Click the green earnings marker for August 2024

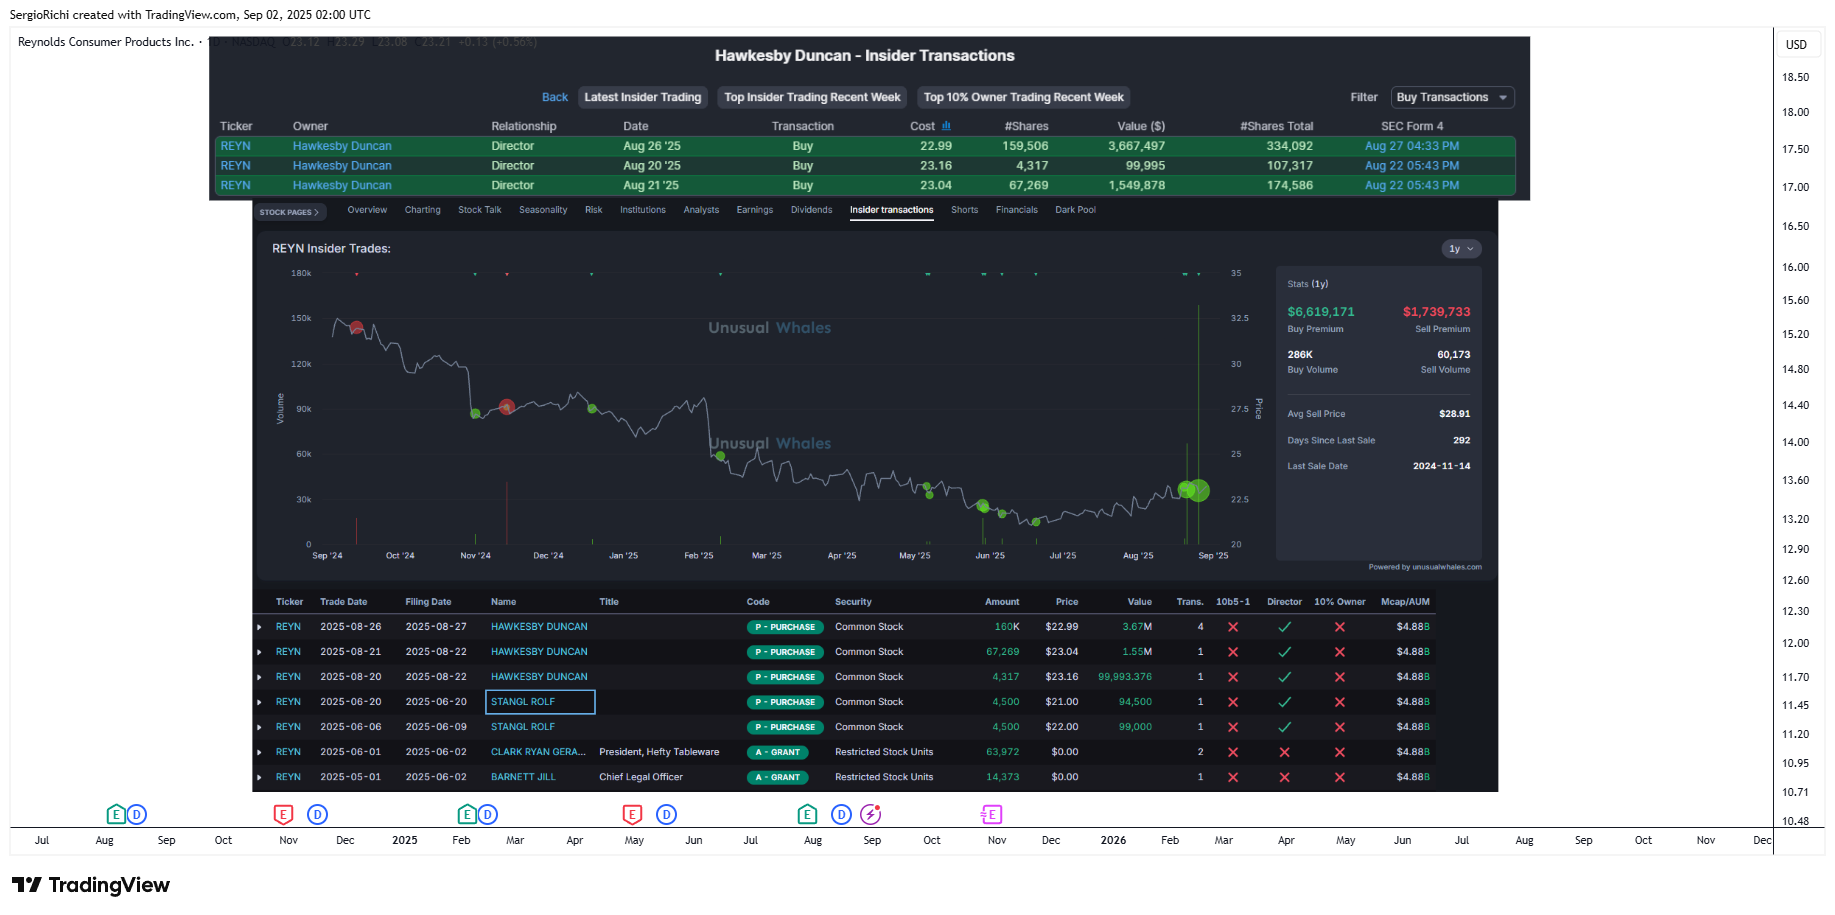click(x=116, y=815)
